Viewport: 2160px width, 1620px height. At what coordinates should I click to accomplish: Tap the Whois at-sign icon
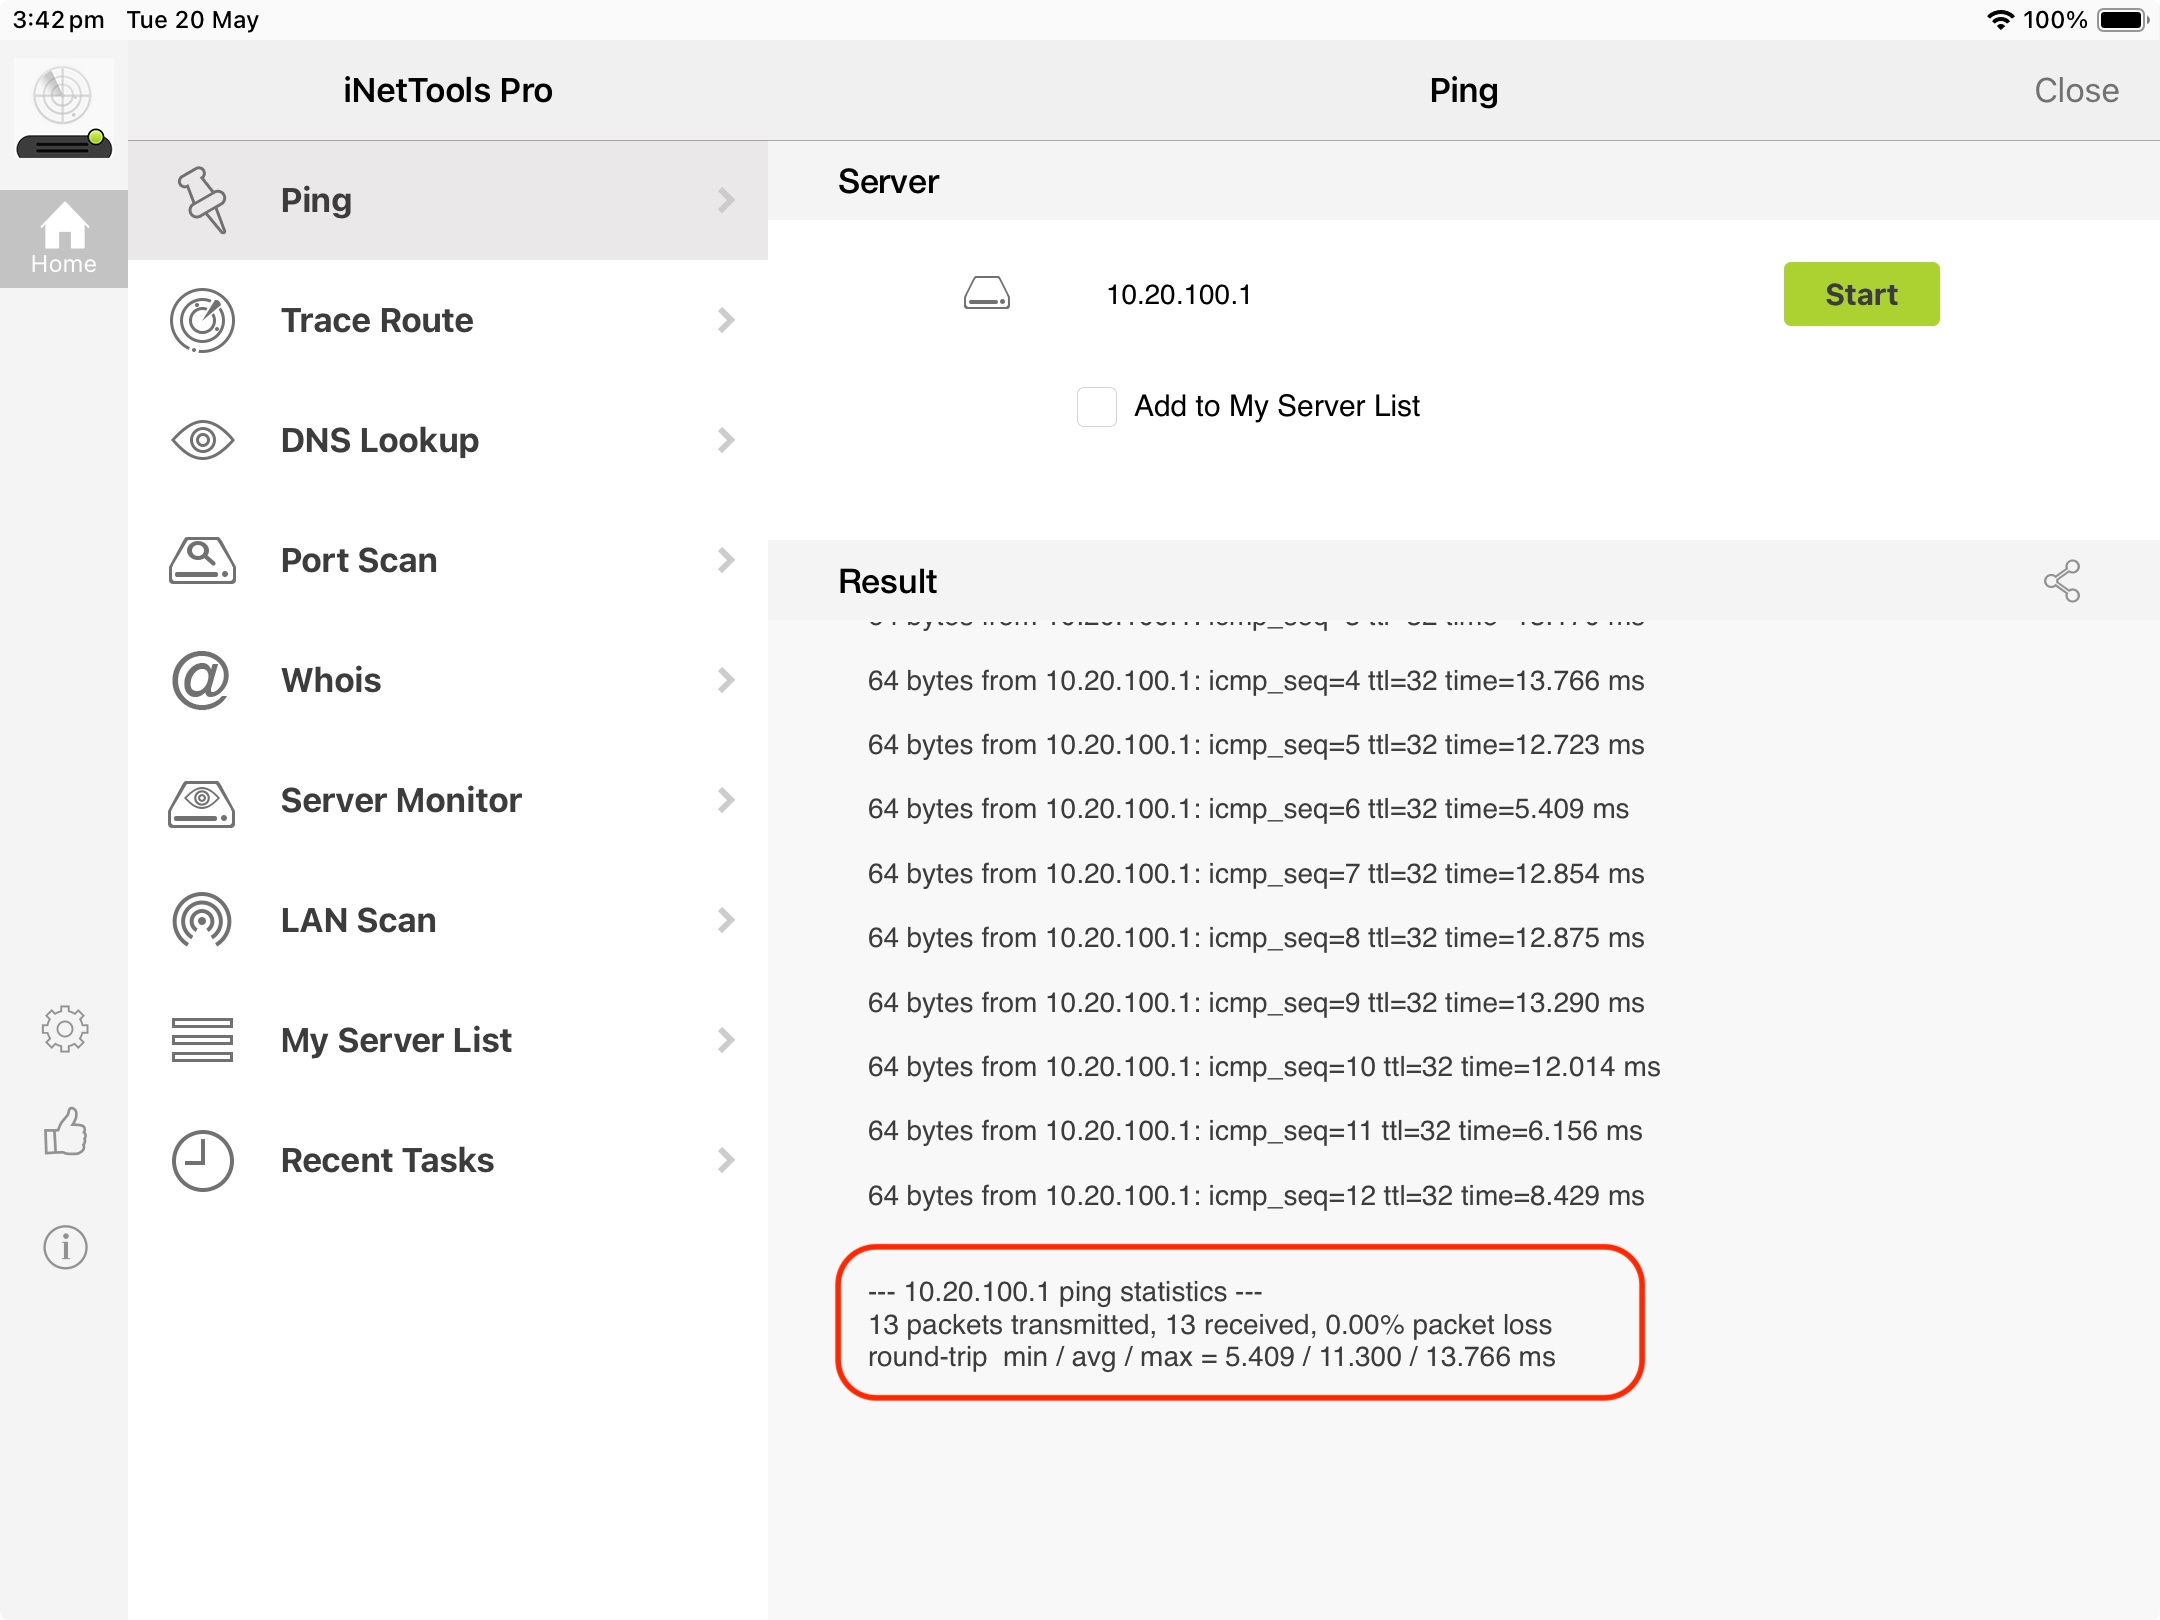tap(201, 680)
